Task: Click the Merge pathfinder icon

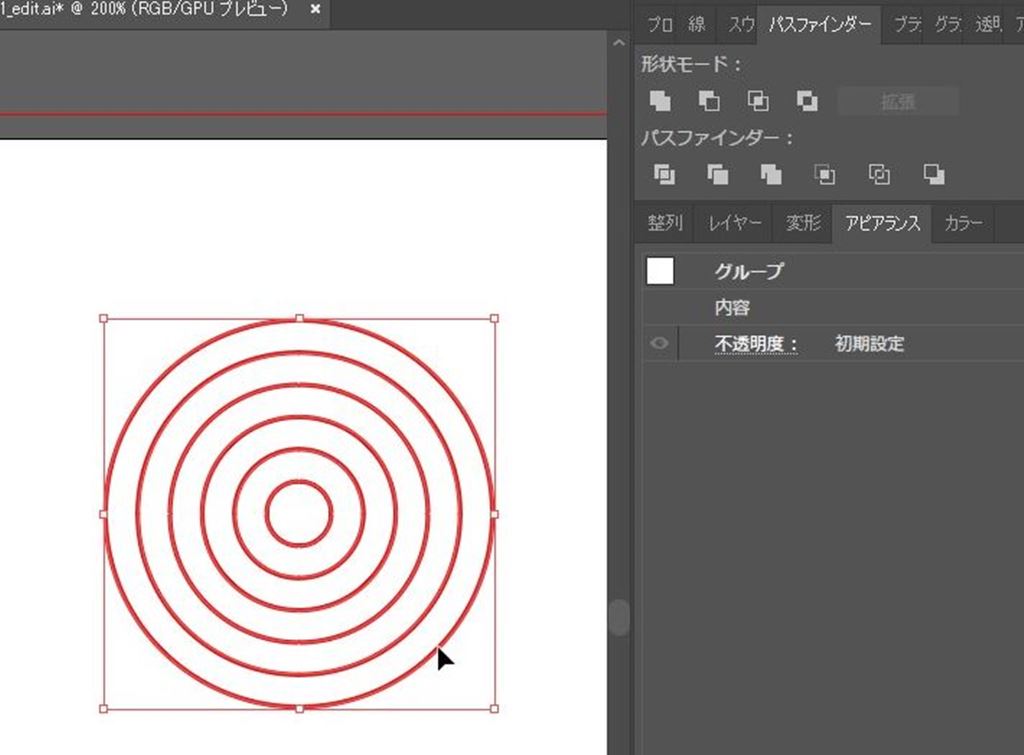Action: coord(771,175)
